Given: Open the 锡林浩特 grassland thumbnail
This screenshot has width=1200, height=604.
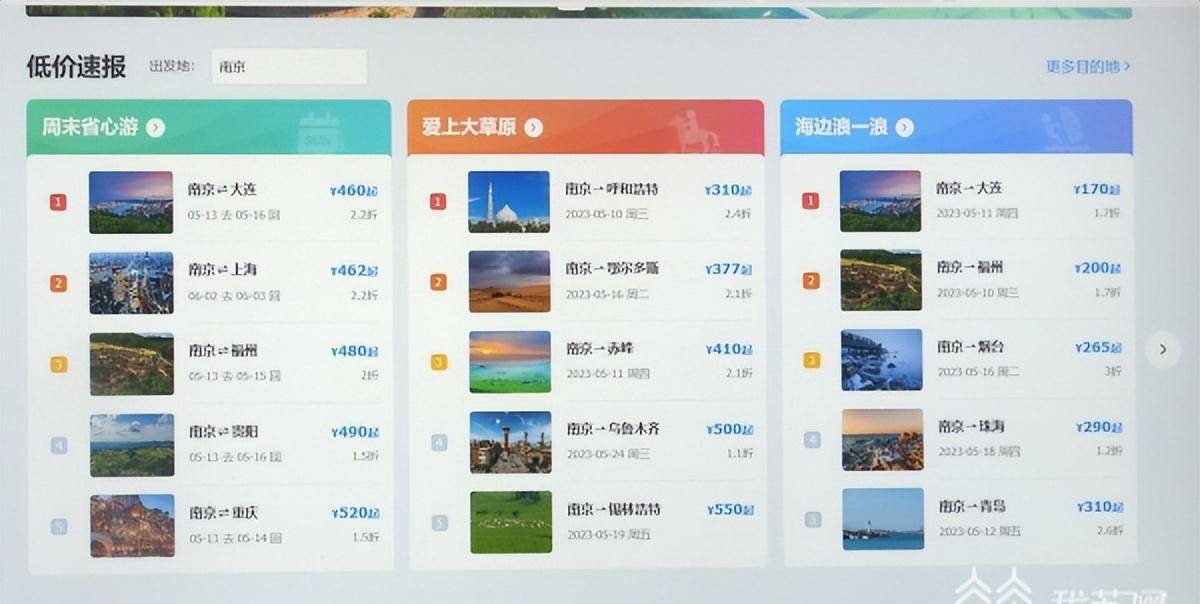Looking at the screenshot, I should pyautogui.click(x=511, y=522).
